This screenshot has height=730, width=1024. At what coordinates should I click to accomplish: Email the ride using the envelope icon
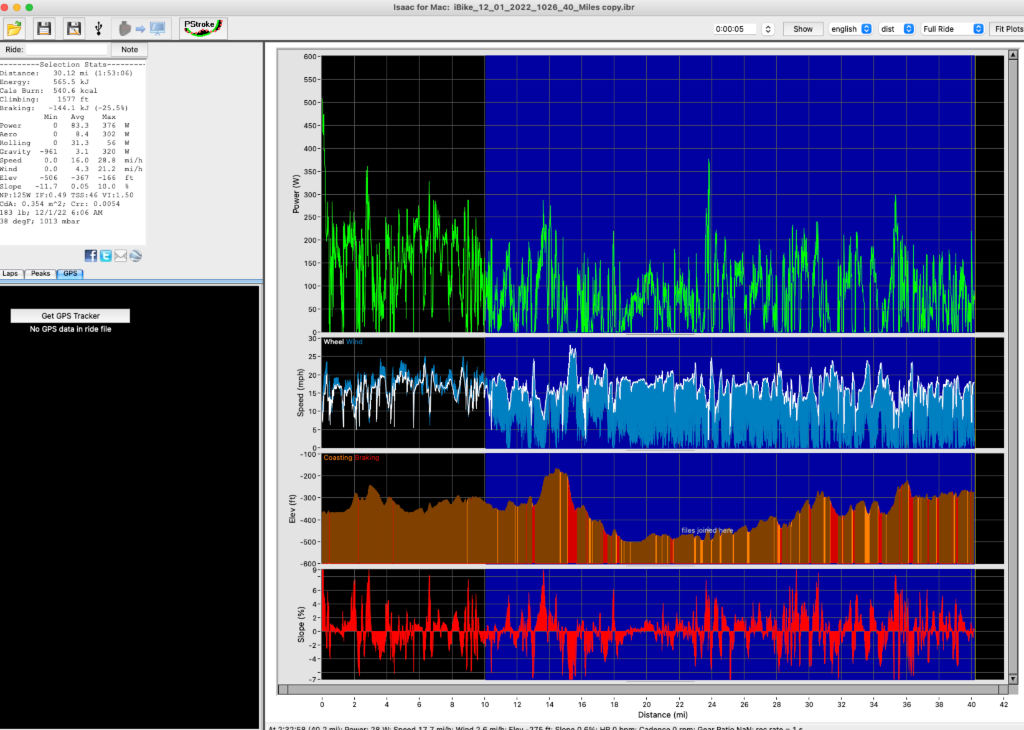pyautogui.click(x=120, y=255)
